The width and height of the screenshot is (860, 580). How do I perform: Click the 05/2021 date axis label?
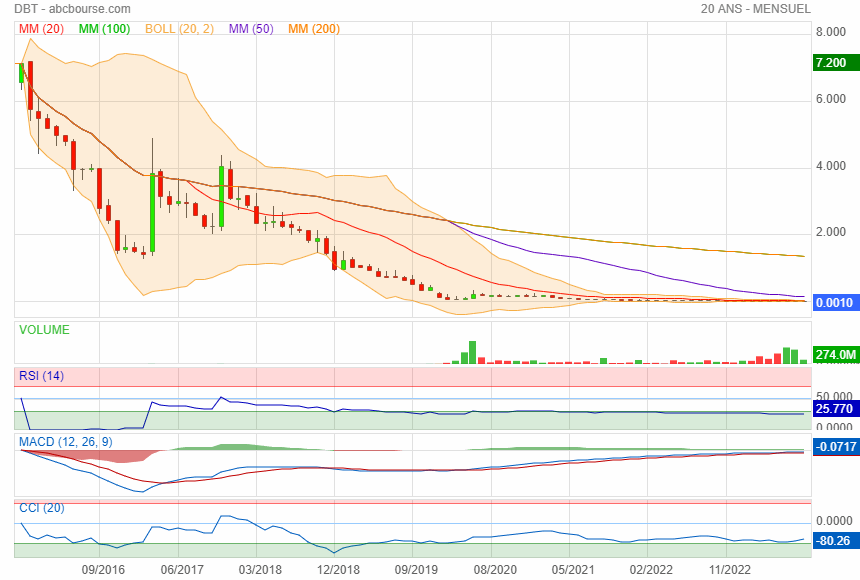click(573, 570)
